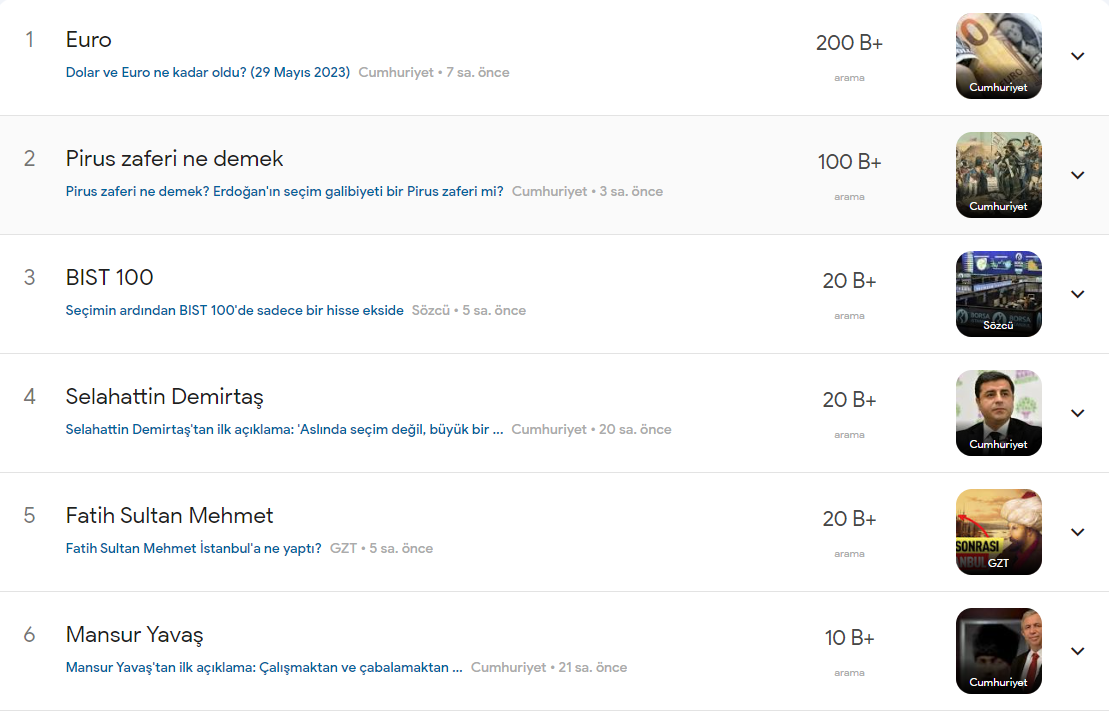Image resolution: width=1109 pixels, height=712 pixels.
Task: Expand the Fatih Sultan Mehmet row chevron
Action: point(1077,532)
